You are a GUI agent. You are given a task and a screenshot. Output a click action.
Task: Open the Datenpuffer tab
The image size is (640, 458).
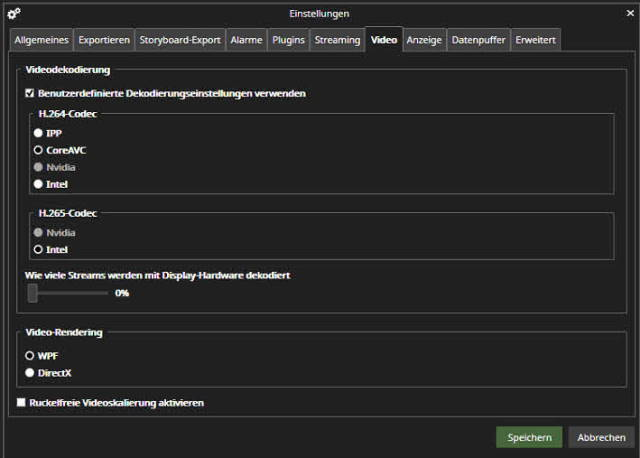[478, 40]
